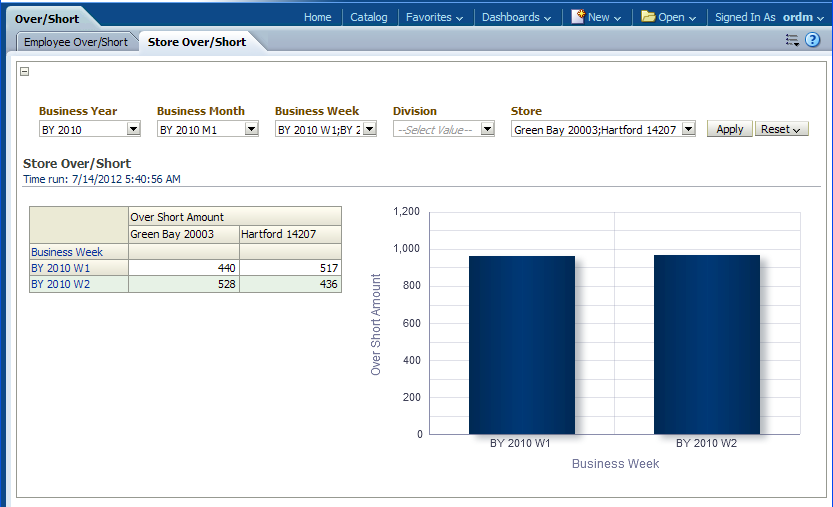Click the Reset button
833x507 pixels.
(781, 129)
